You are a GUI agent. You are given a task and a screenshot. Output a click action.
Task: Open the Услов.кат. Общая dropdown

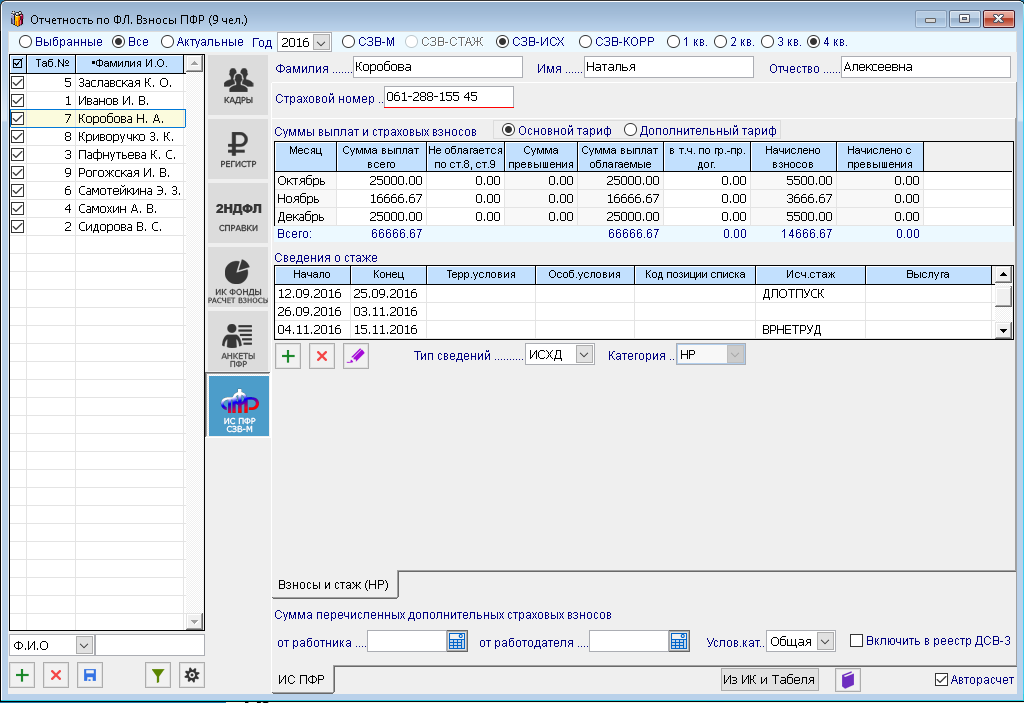pos(825,642)
